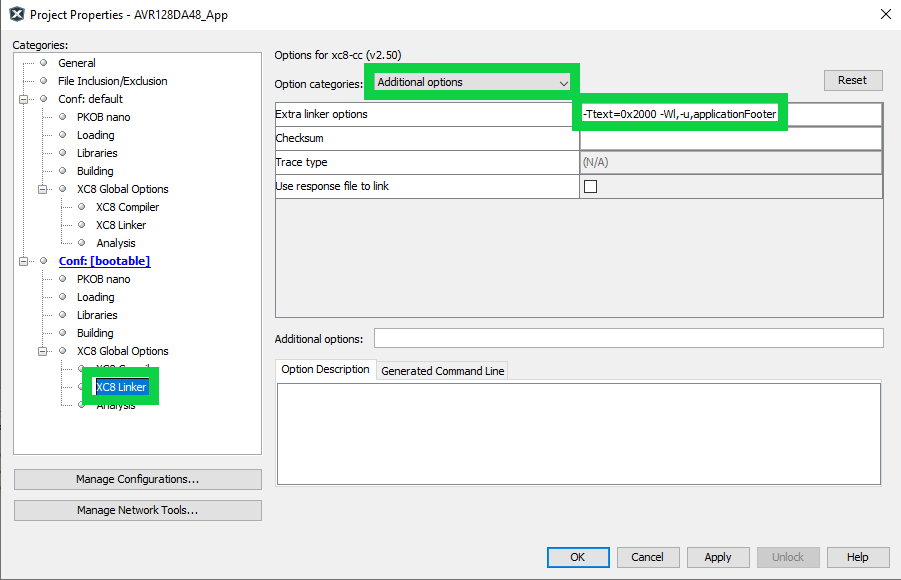Open Manage Network Tools
901x580 pixels.
pyautogui.click(x=137, y=510)
